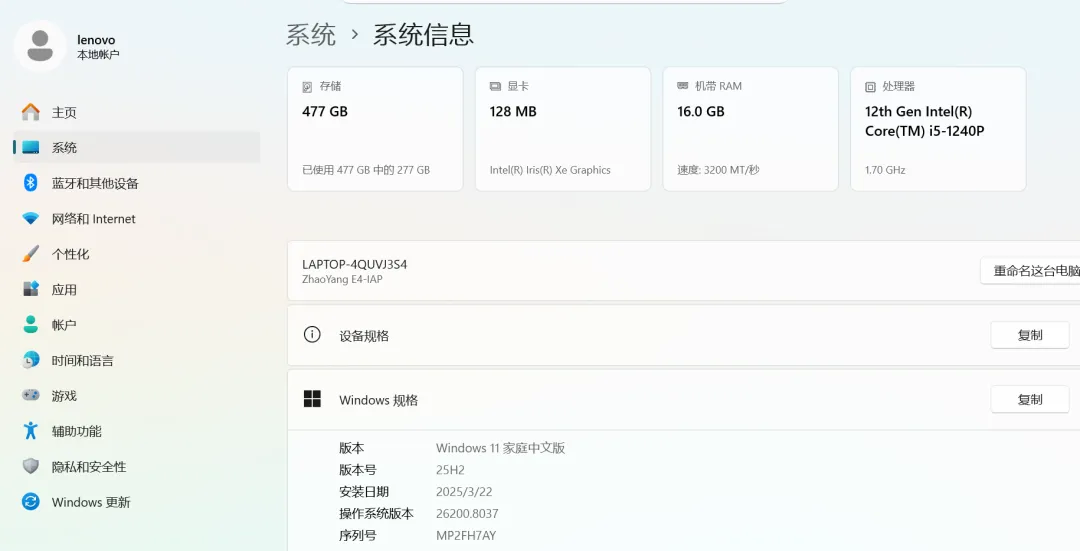Open 主页 in the sidebar

tap(136, 112)
